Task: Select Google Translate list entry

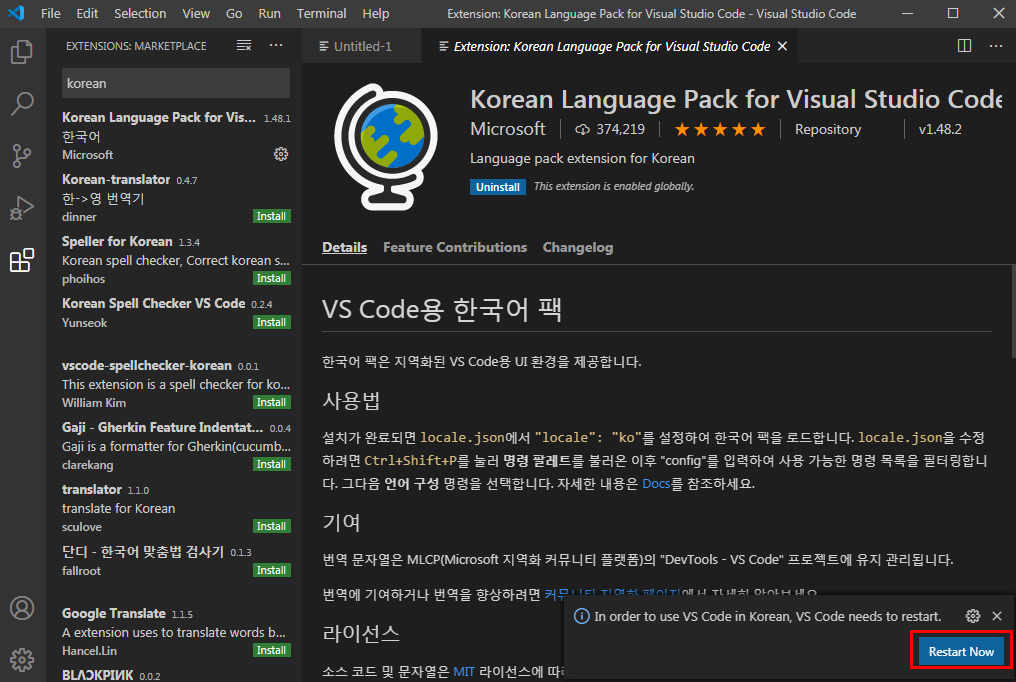Action: point(174,632)
